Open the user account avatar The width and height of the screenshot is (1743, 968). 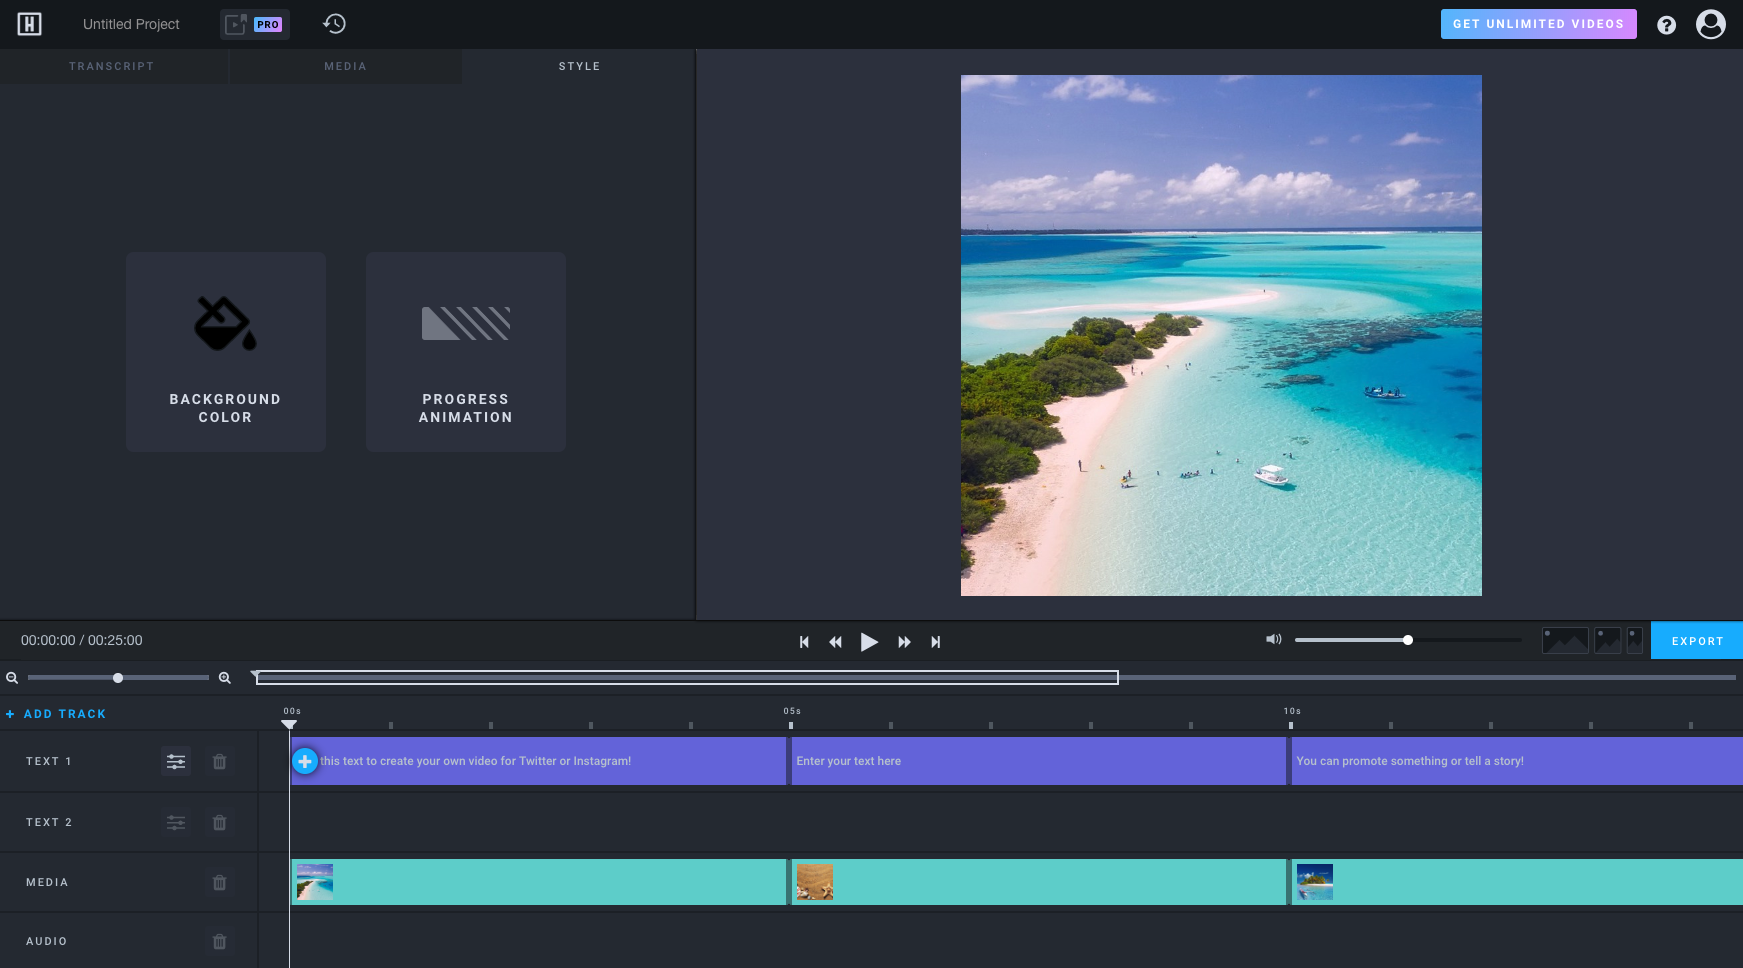[x=1711, y=24]
